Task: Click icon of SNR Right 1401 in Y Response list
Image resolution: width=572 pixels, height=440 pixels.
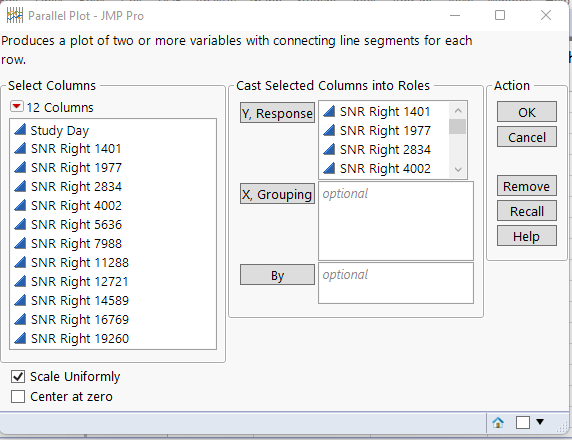Action: click(x=329, y=111)
